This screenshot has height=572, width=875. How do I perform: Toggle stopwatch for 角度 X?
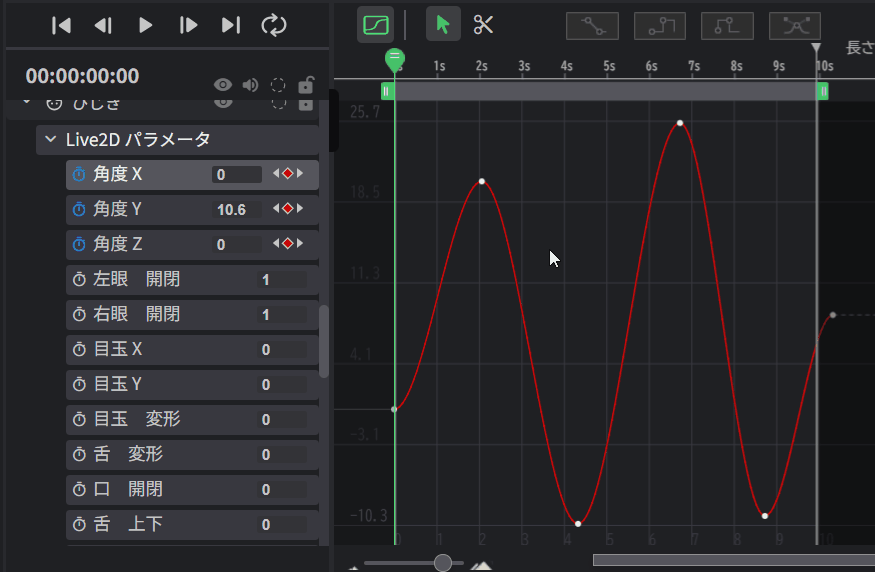click(79, 174)
